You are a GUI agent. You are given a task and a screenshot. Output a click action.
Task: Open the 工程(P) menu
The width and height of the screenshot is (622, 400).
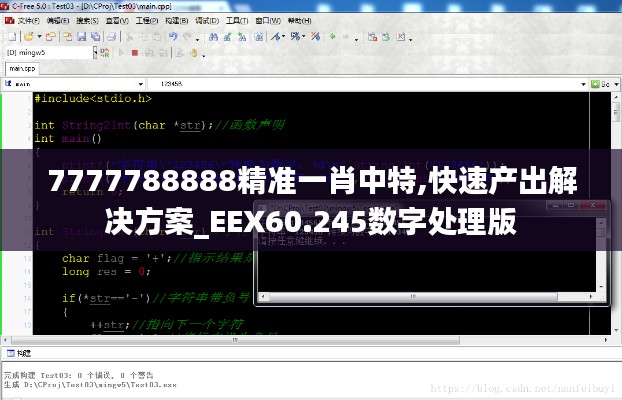[147, 21]
